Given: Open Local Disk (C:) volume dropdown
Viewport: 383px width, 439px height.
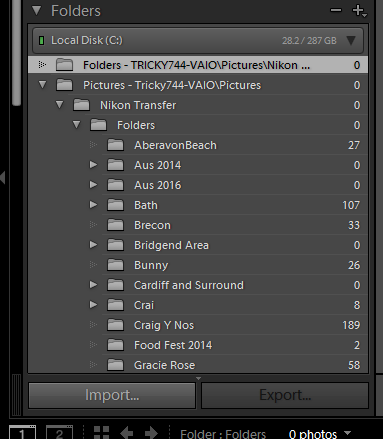Looking at the screenshot, I should pyautogui.click(x=351, y=41).
